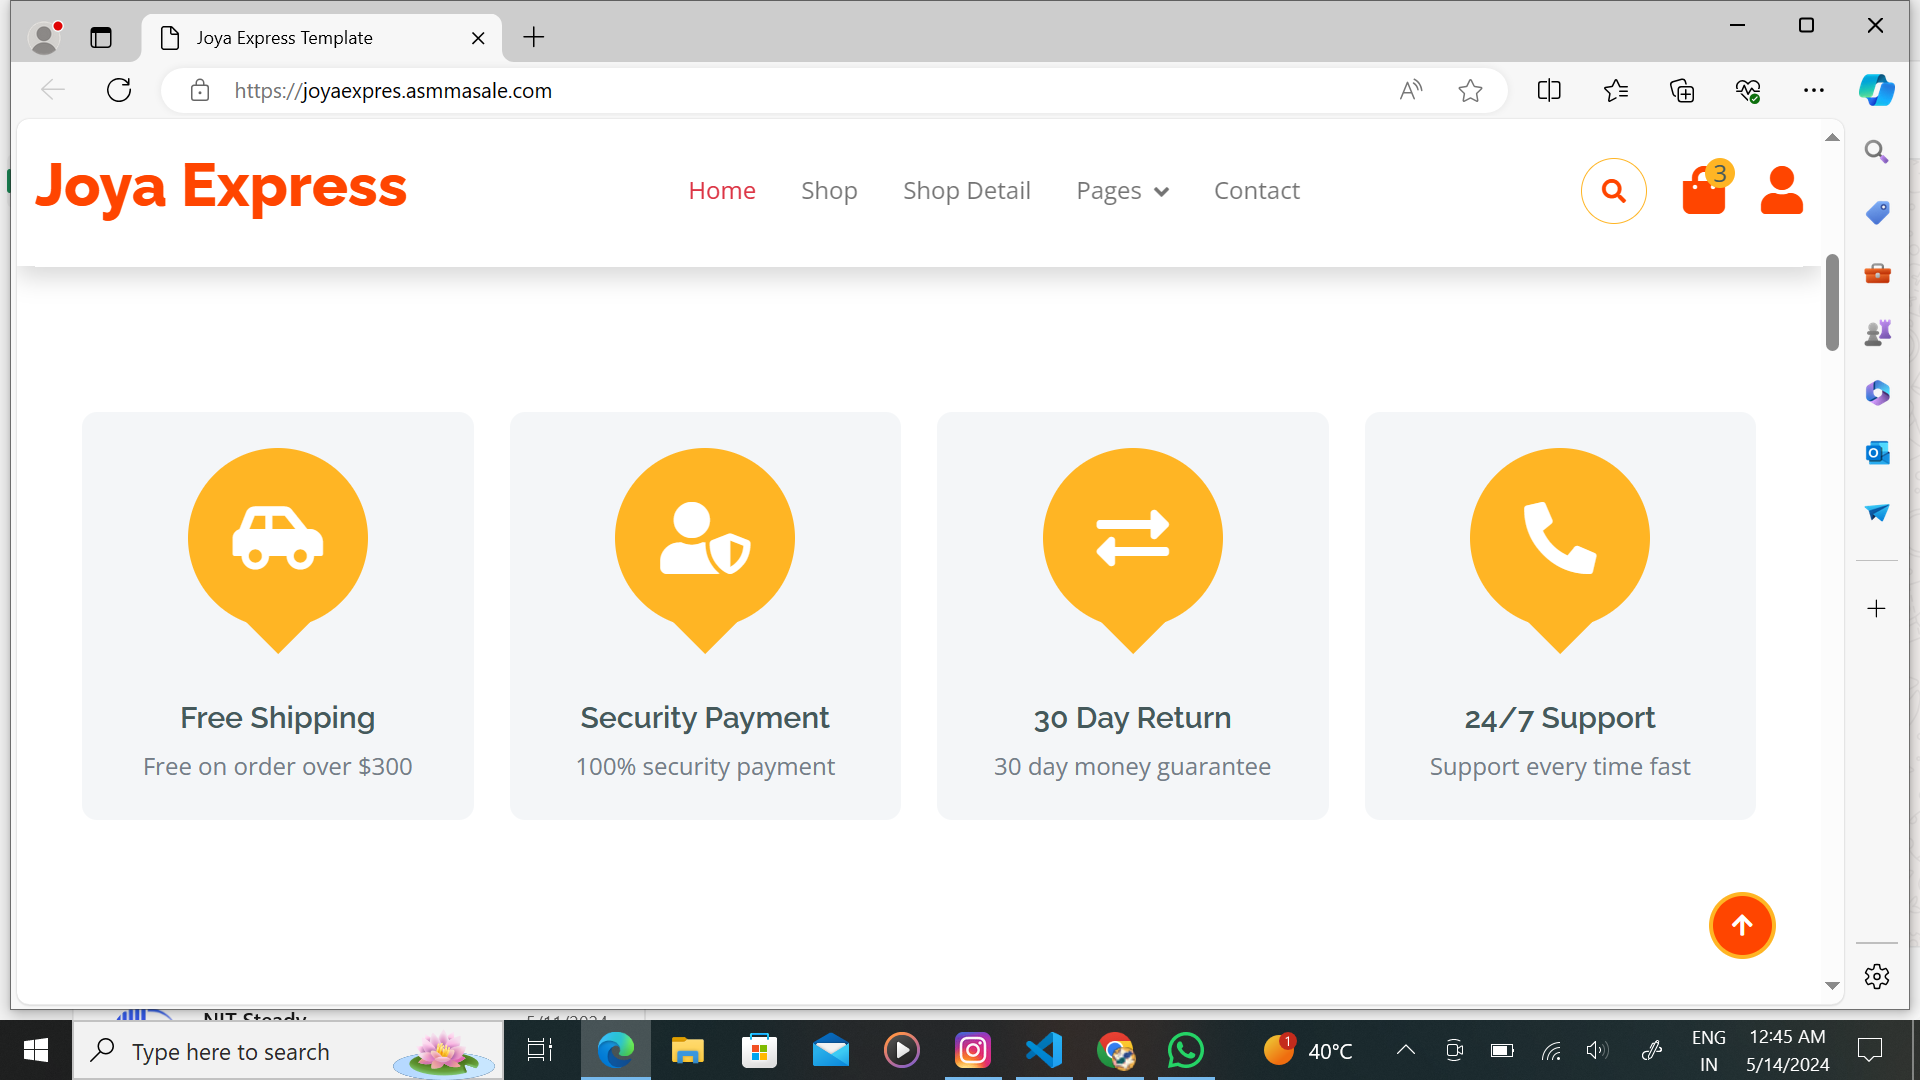Click the page vertical scrollbar thumb
This screenshot has width=1920, height=1080.
point(1832,302)
